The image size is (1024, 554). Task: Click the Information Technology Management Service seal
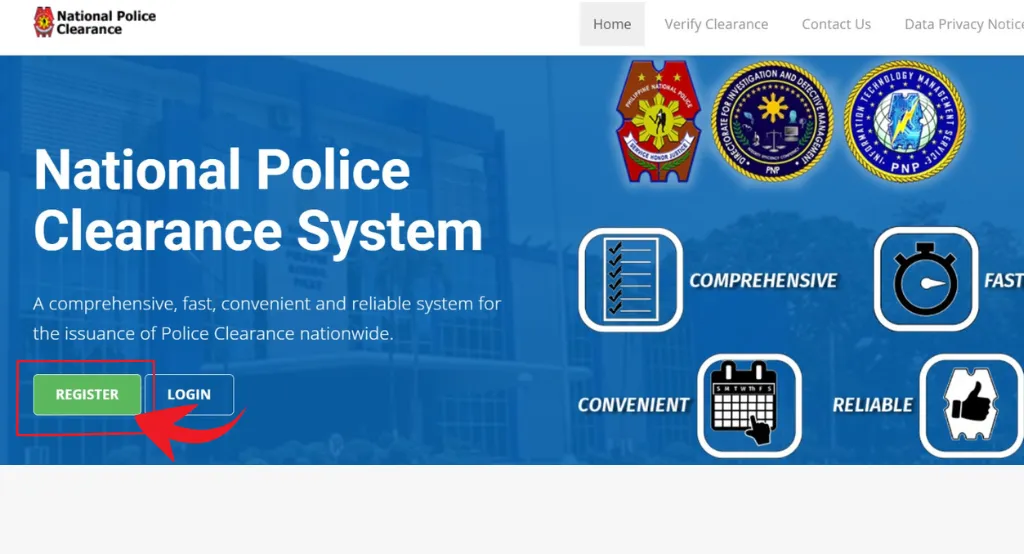click(x=904, y=121)
